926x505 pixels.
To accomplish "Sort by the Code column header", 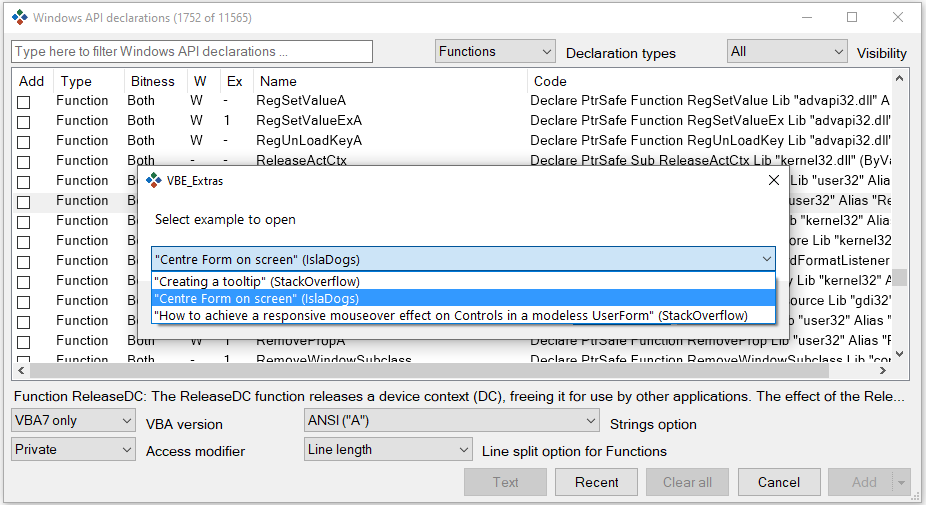I will (x=709, y=81).
